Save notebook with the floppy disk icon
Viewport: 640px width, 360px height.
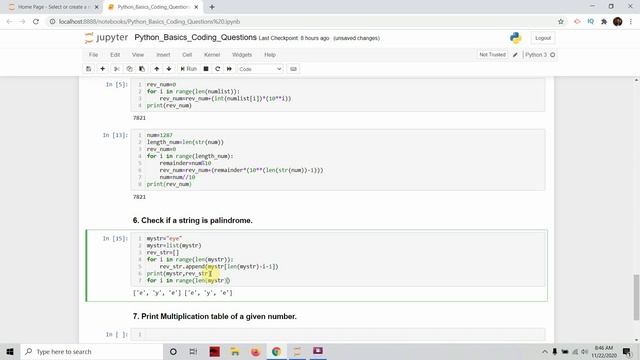(89, 69)
